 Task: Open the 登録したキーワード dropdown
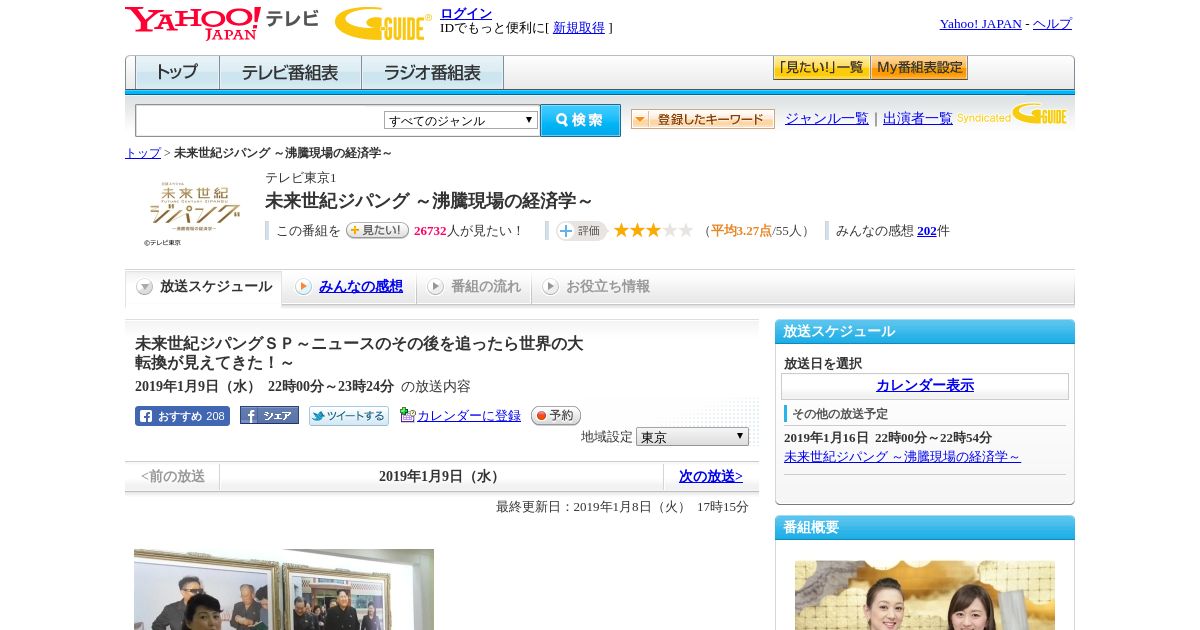click(x=703, y=119)
